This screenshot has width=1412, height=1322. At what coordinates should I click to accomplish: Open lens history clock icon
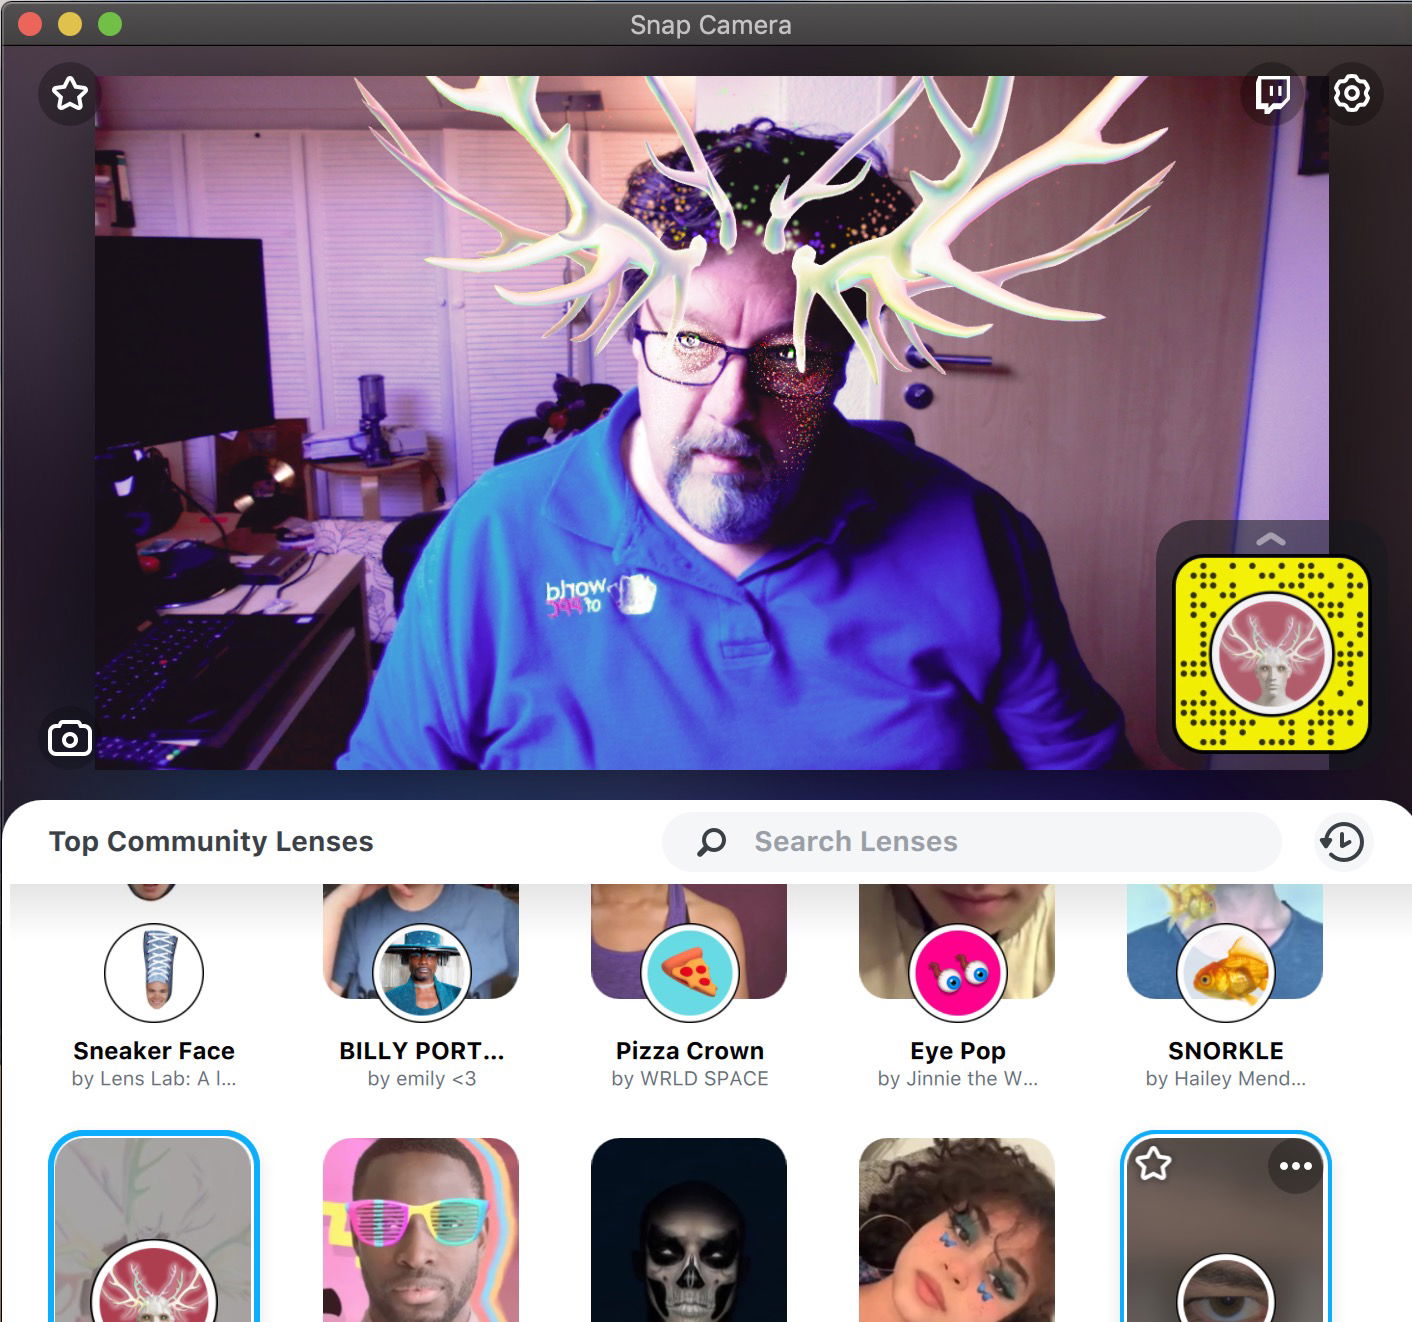pyautogui.click(x=1342, y=842)
